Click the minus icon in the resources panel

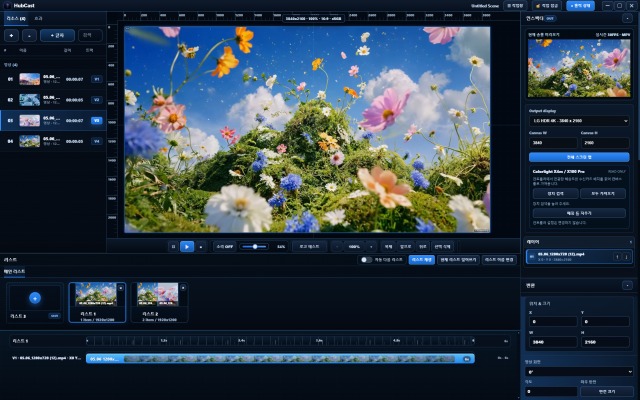click(x=29, y=36)
